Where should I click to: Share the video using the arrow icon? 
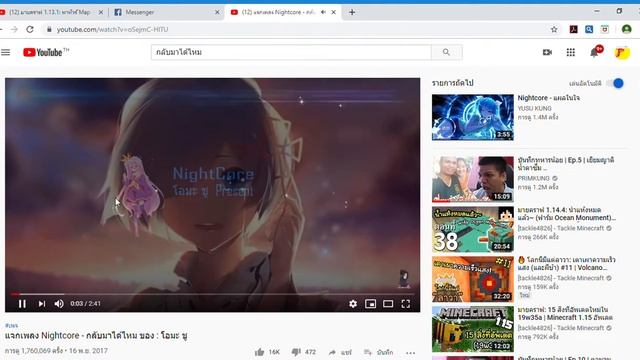tap(332, 352)
